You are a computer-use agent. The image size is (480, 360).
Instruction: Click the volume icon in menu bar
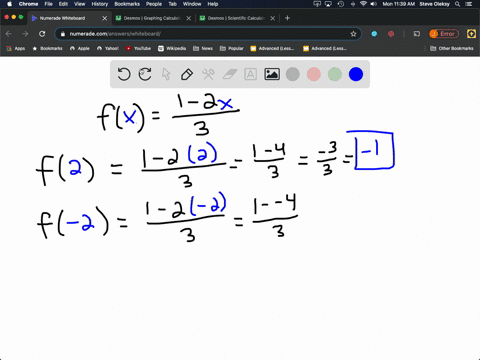click(374, 4)
